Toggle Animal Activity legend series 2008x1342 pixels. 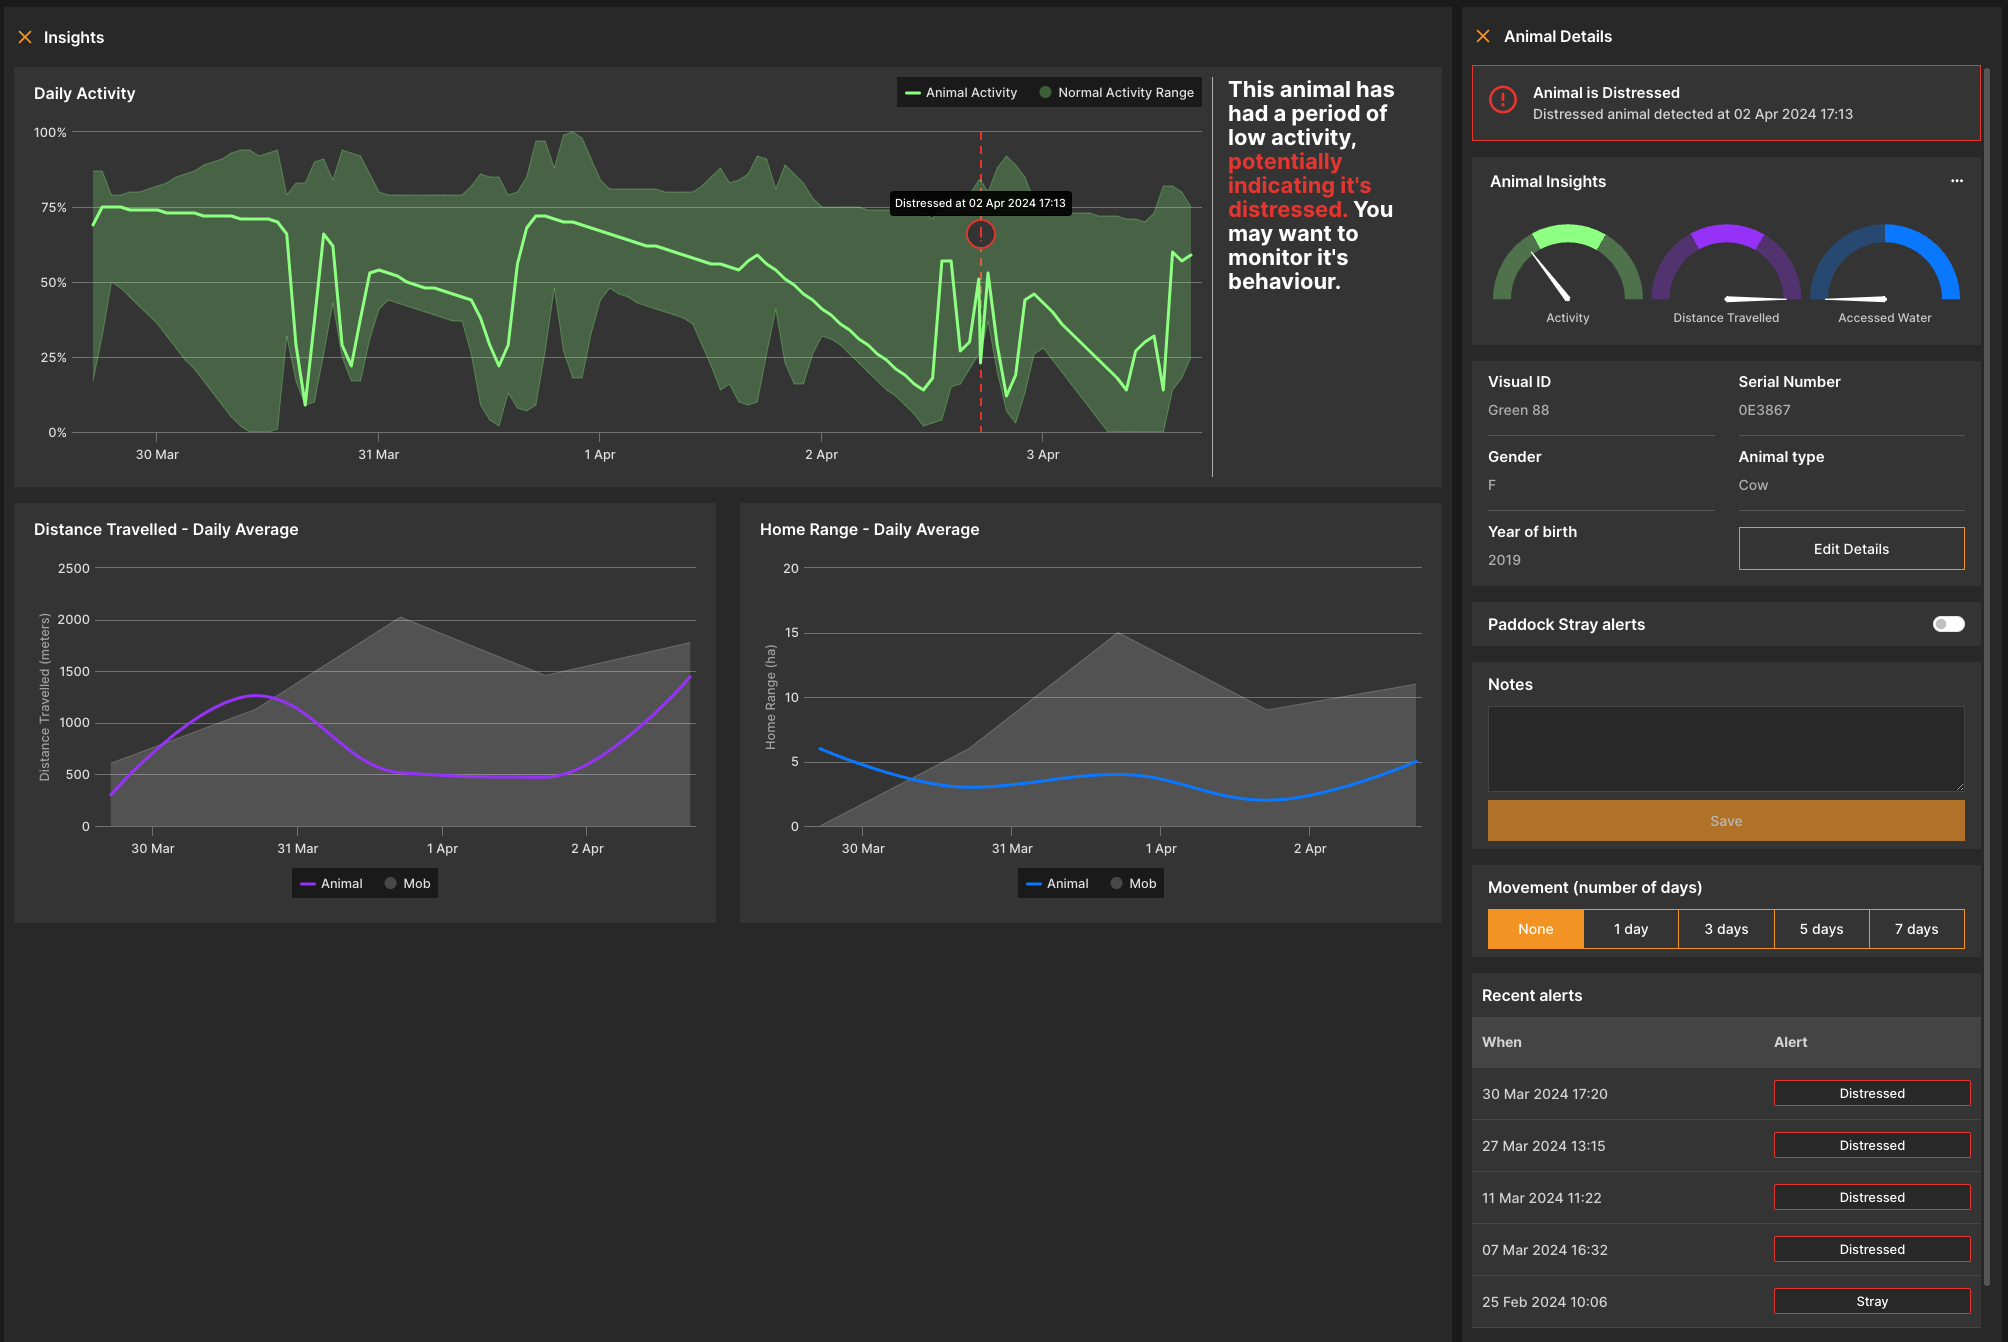coord(961,93)
